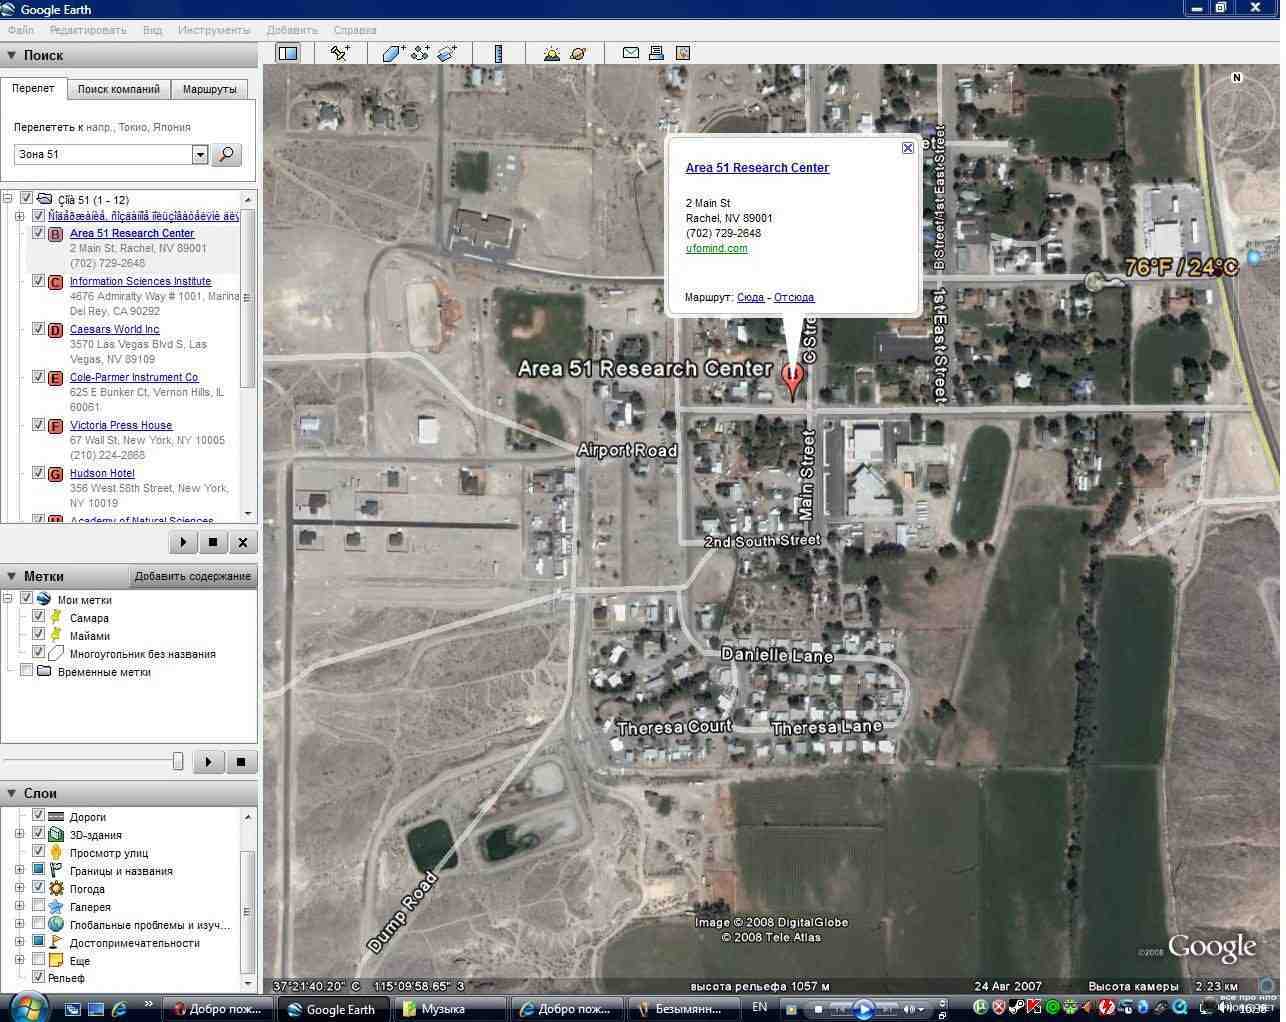Uncheck Самара placemark checkbox
Viewport: 1286px width, 1022px height.
[39, 617]
